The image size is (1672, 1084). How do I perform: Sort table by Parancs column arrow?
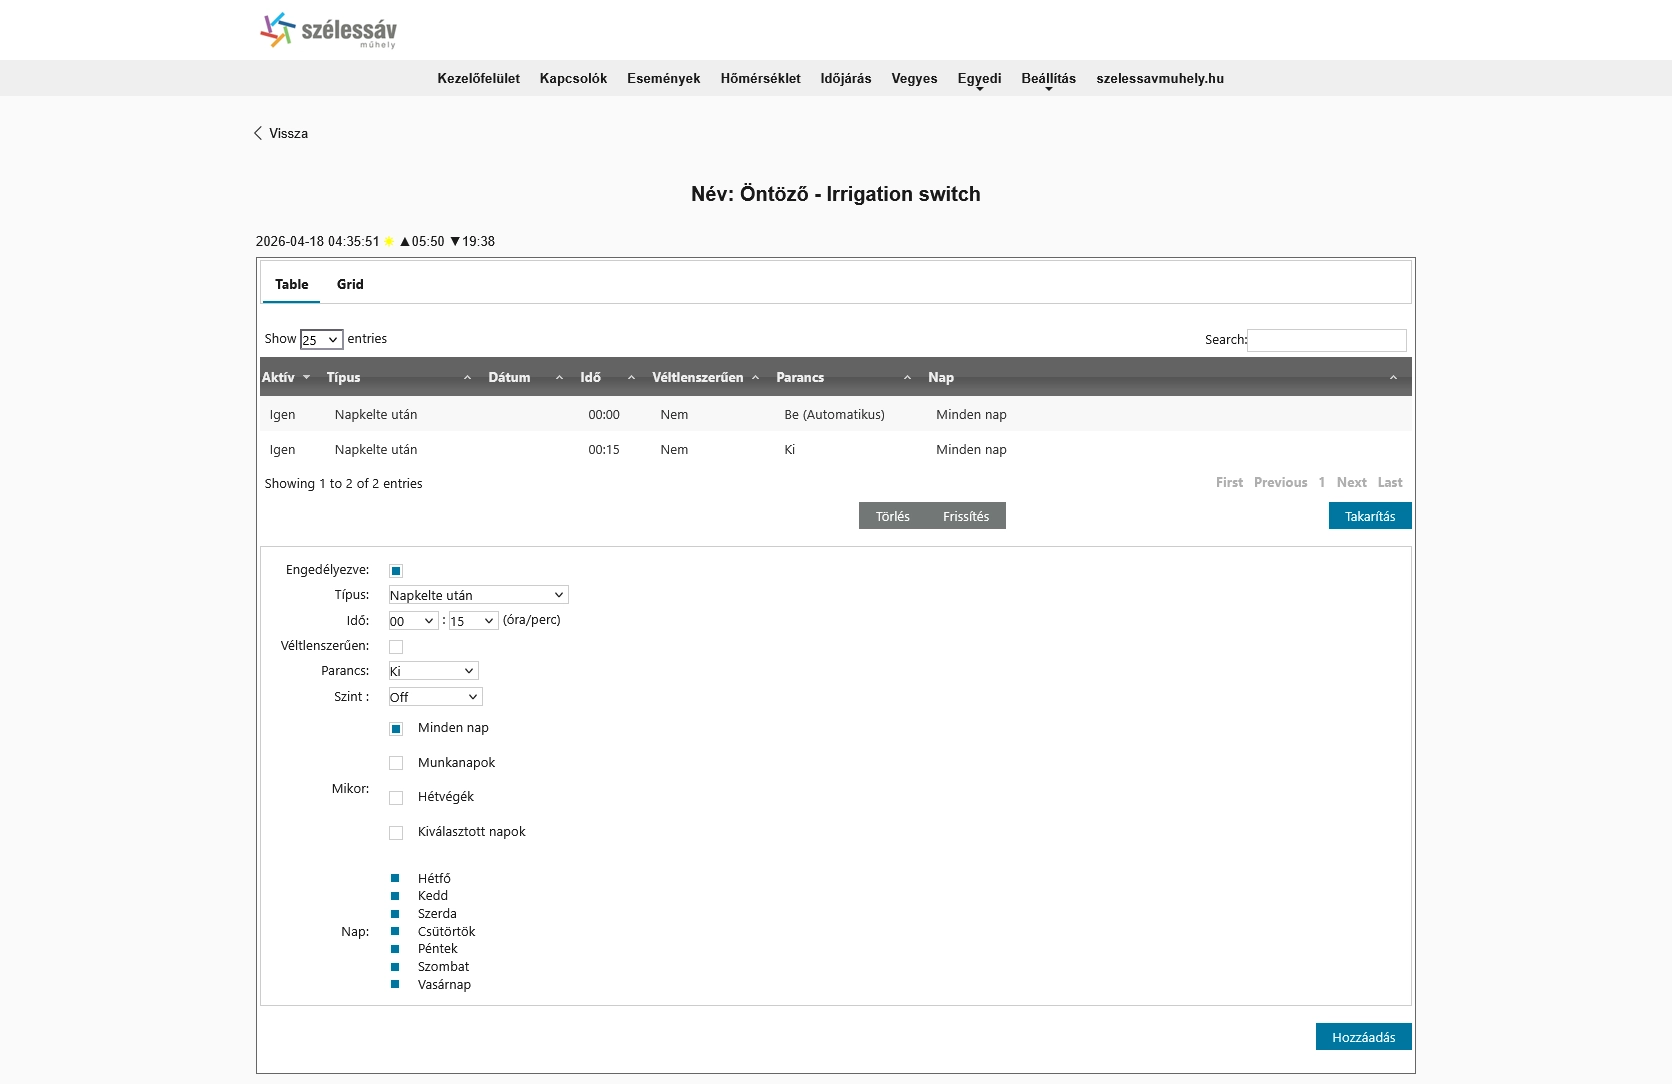907,377
